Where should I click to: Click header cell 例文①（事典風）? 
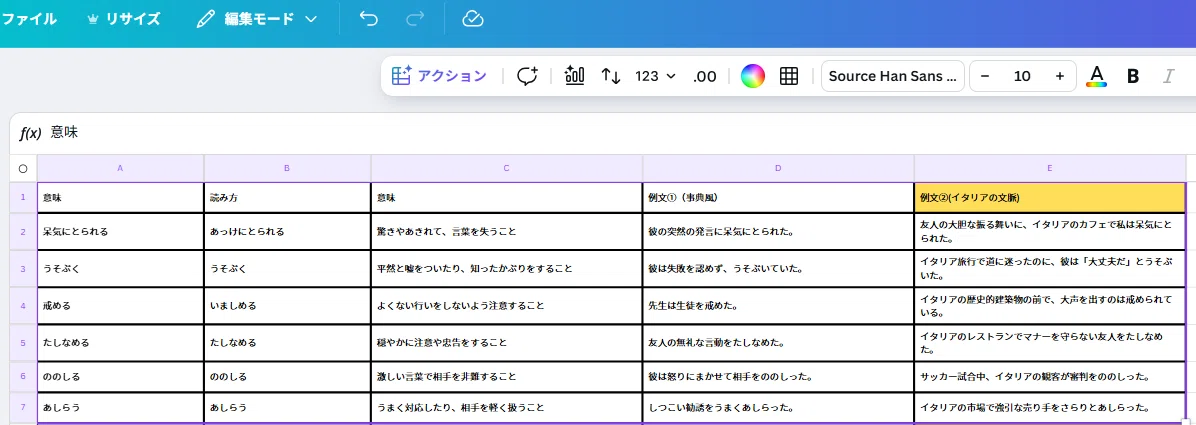778,198
